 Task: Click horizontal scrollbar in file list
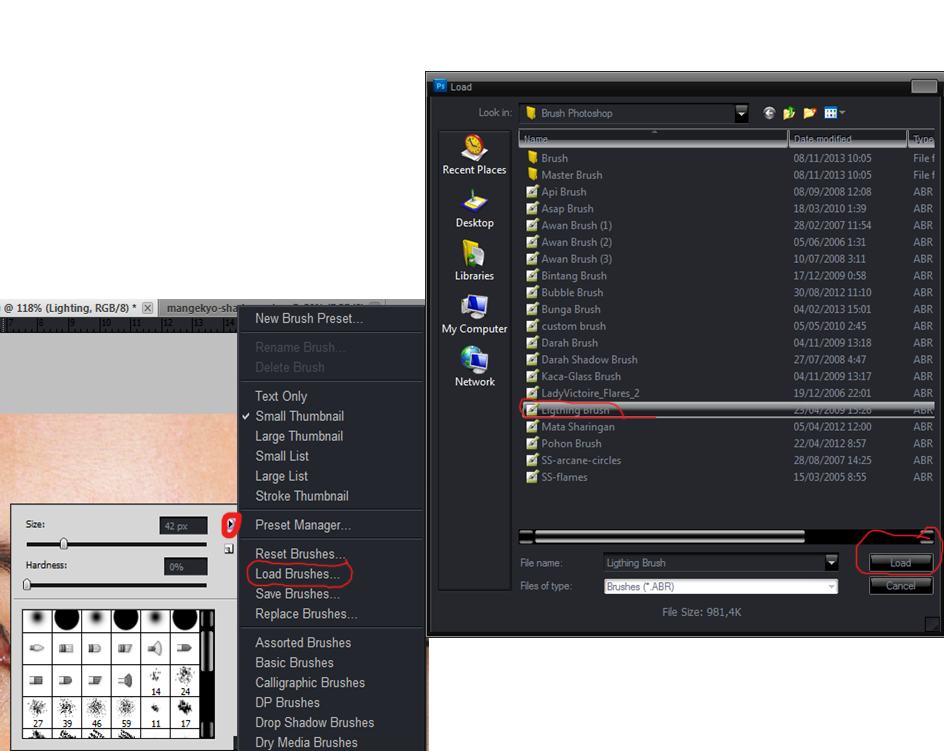[669, 536]
